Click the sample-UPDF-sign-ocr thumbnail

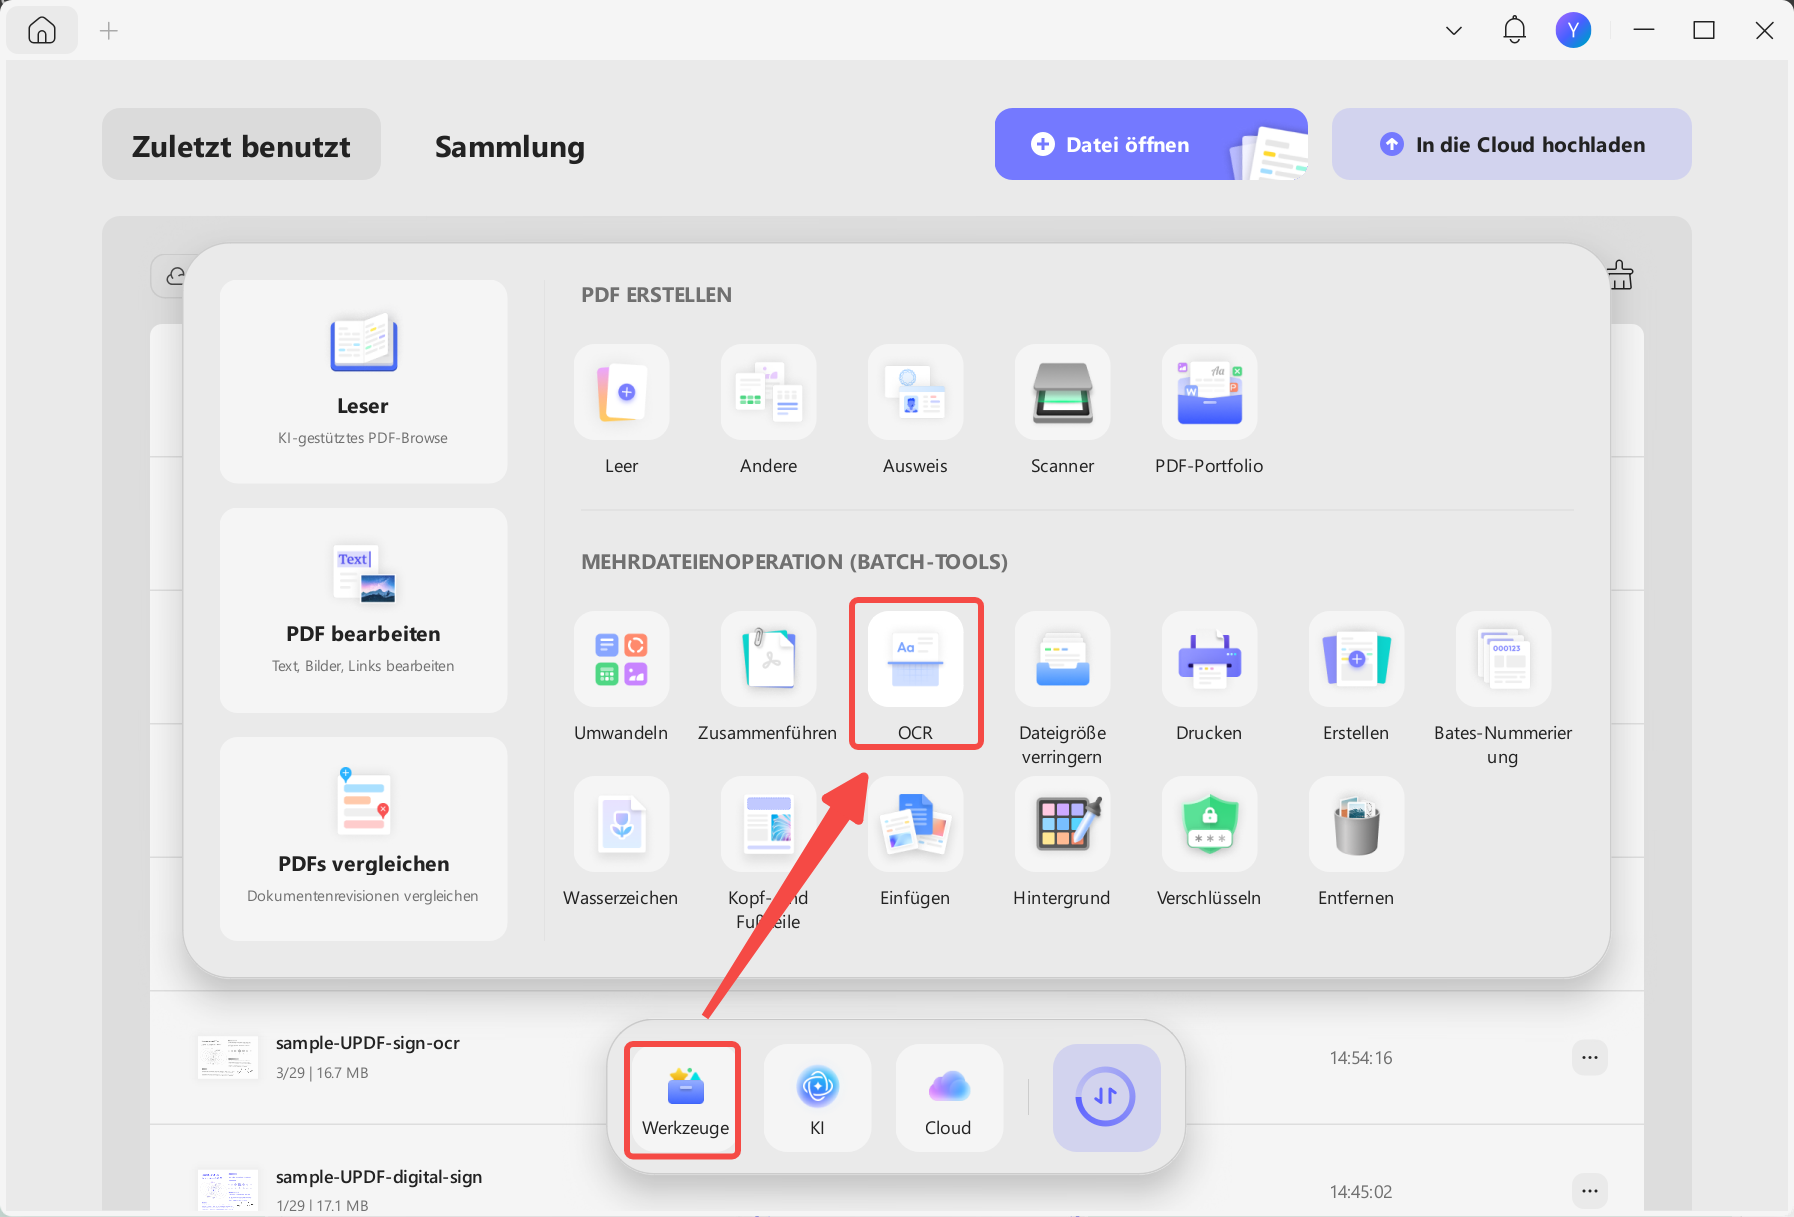click(228, 1058)
